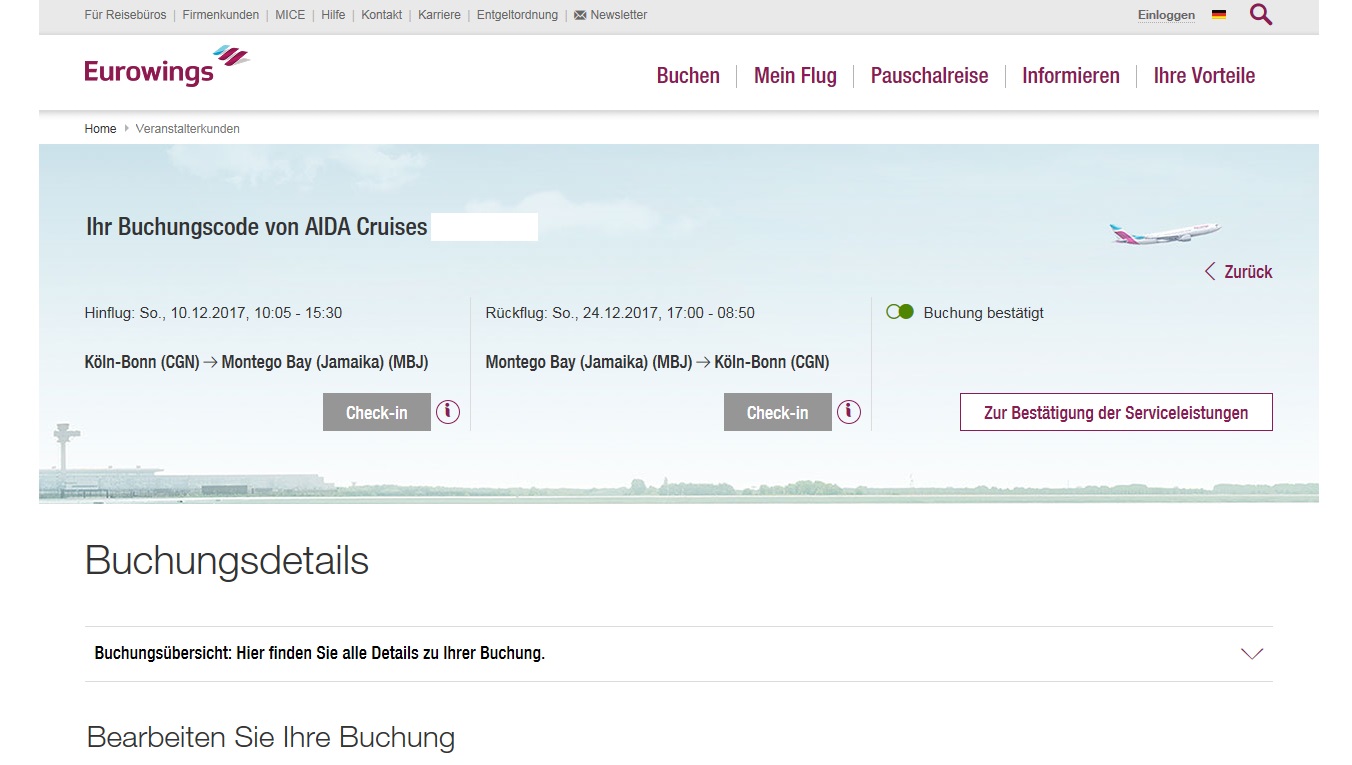
Task: Expand the Buchungsübersicht section chevron
Action: [x=1251, y=654]
